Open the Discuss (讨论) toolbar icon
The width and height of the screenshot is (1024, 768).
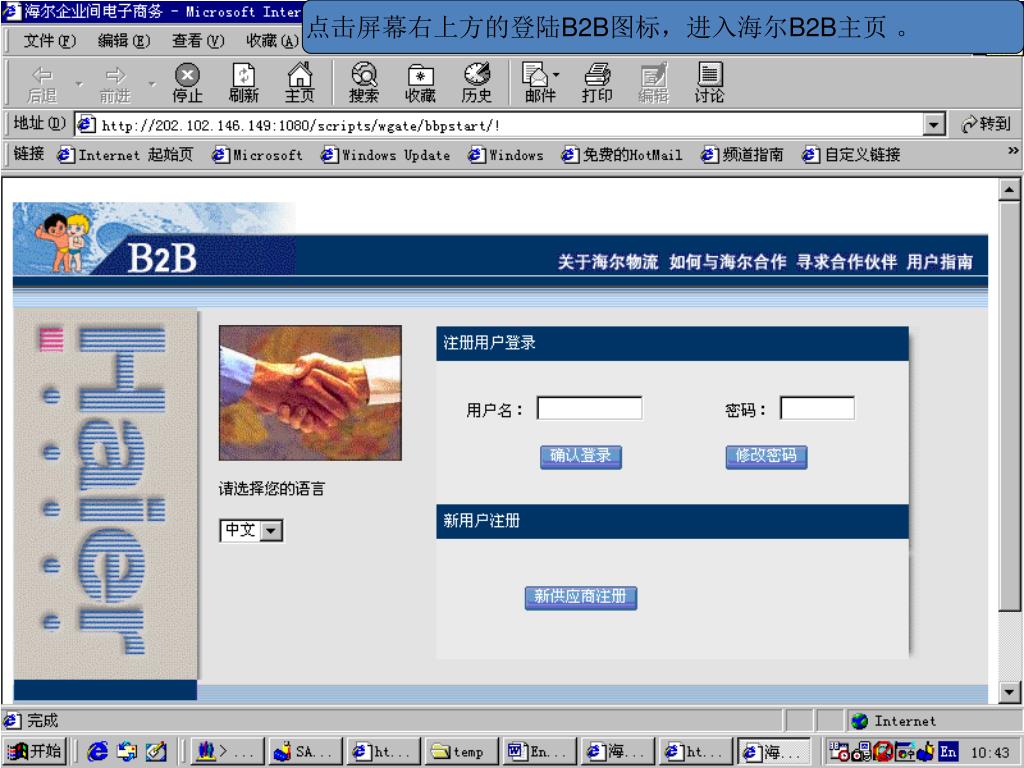click(x=709, y=84)
